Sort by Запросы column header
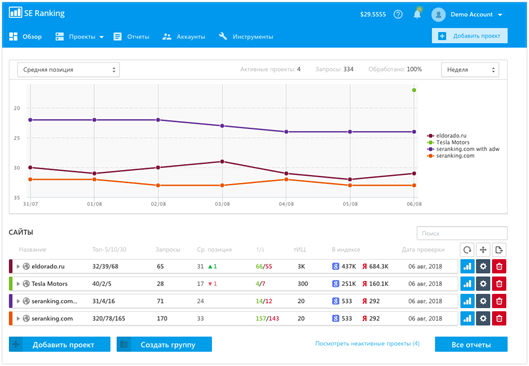Screen dimensions: 529x366 [x=168, y=250]
